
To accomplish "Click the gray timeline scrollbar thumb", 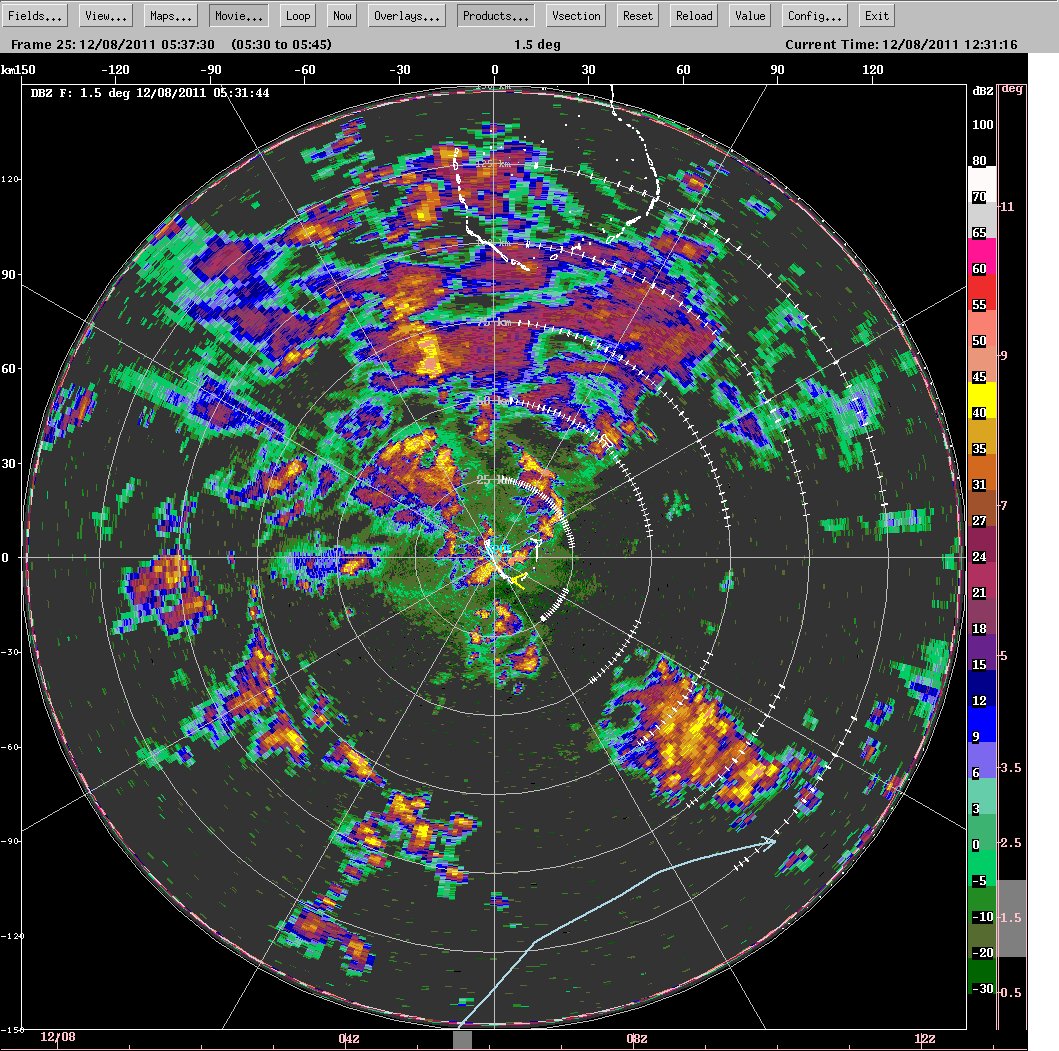I will pos(461,1038).
